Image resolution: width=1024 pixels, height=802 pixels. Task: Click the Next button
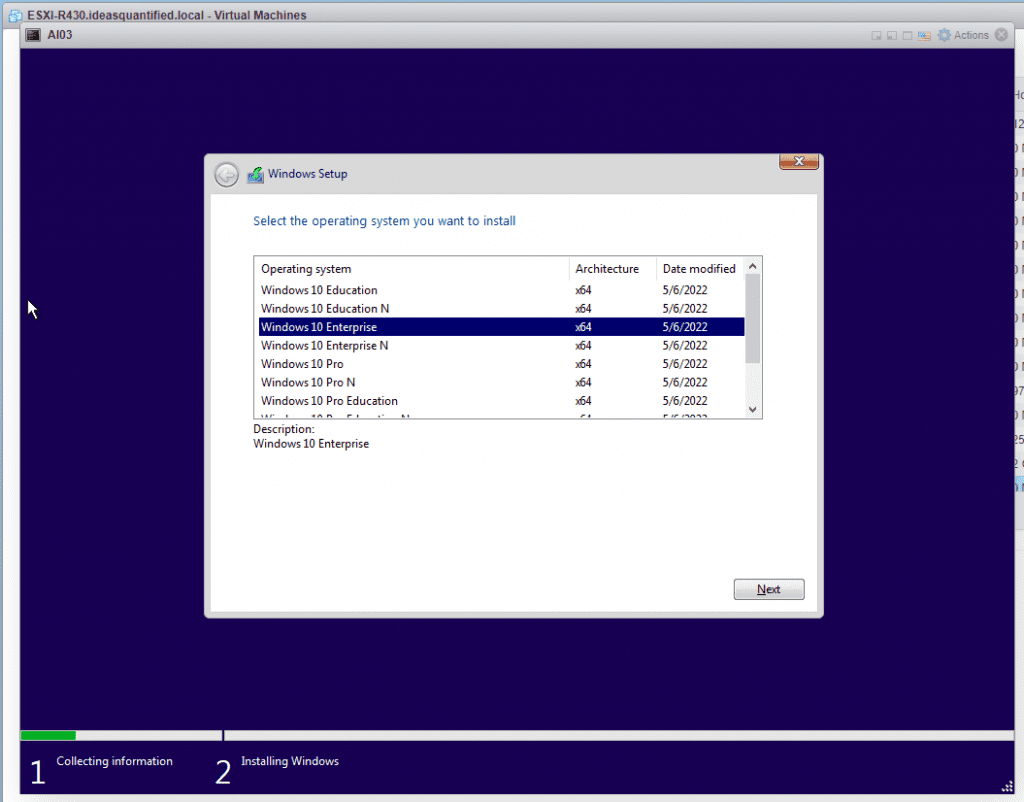[x=769, y=589]
